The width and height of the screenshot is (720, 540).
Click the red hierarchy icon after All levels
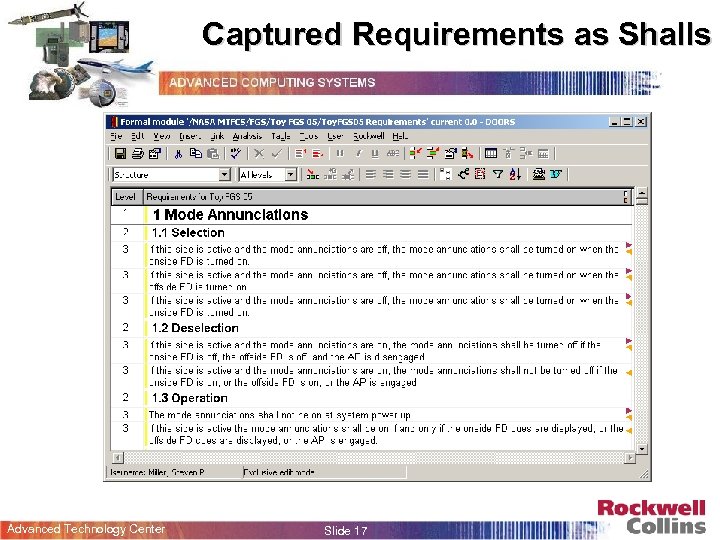point(313,174)
